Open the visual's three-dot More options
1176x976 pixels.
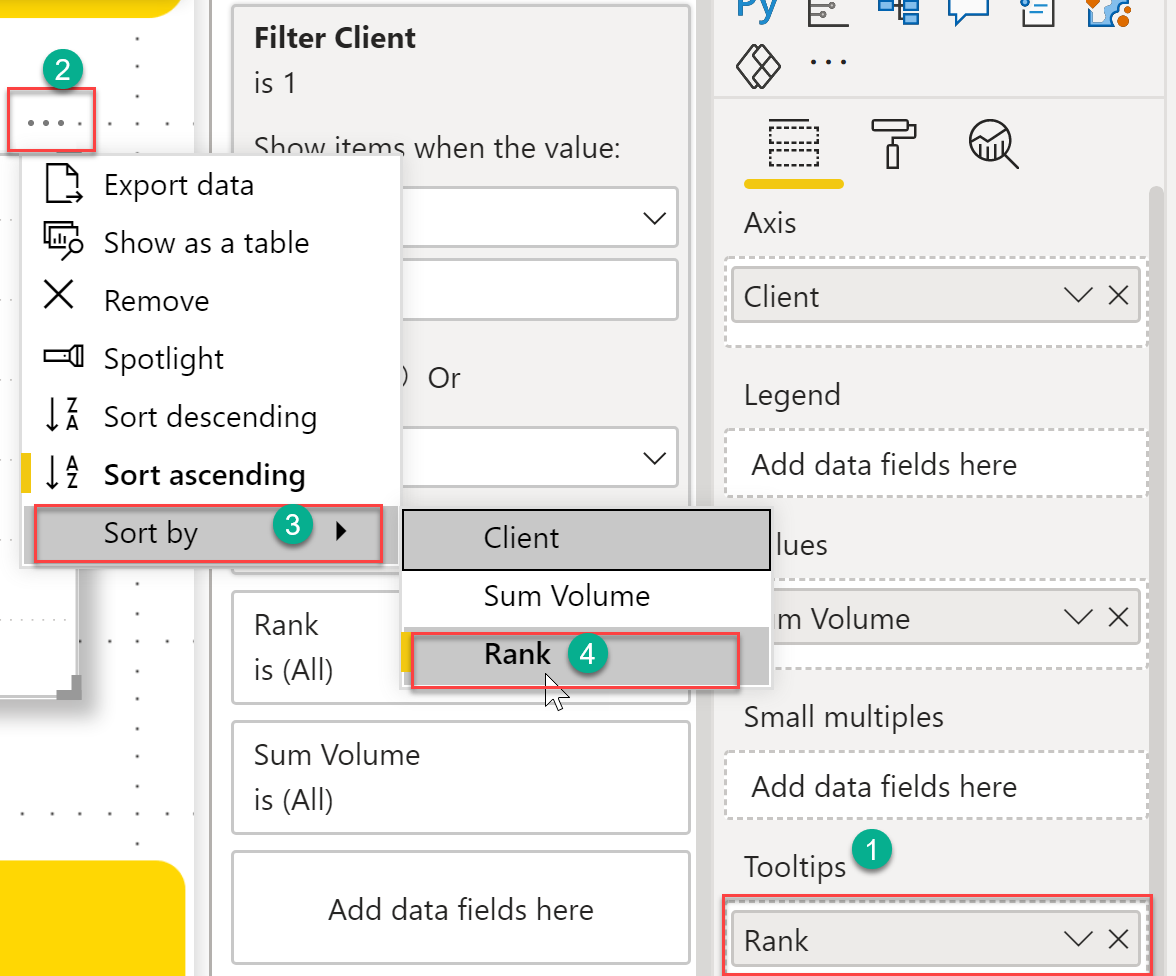pos(52,124)
